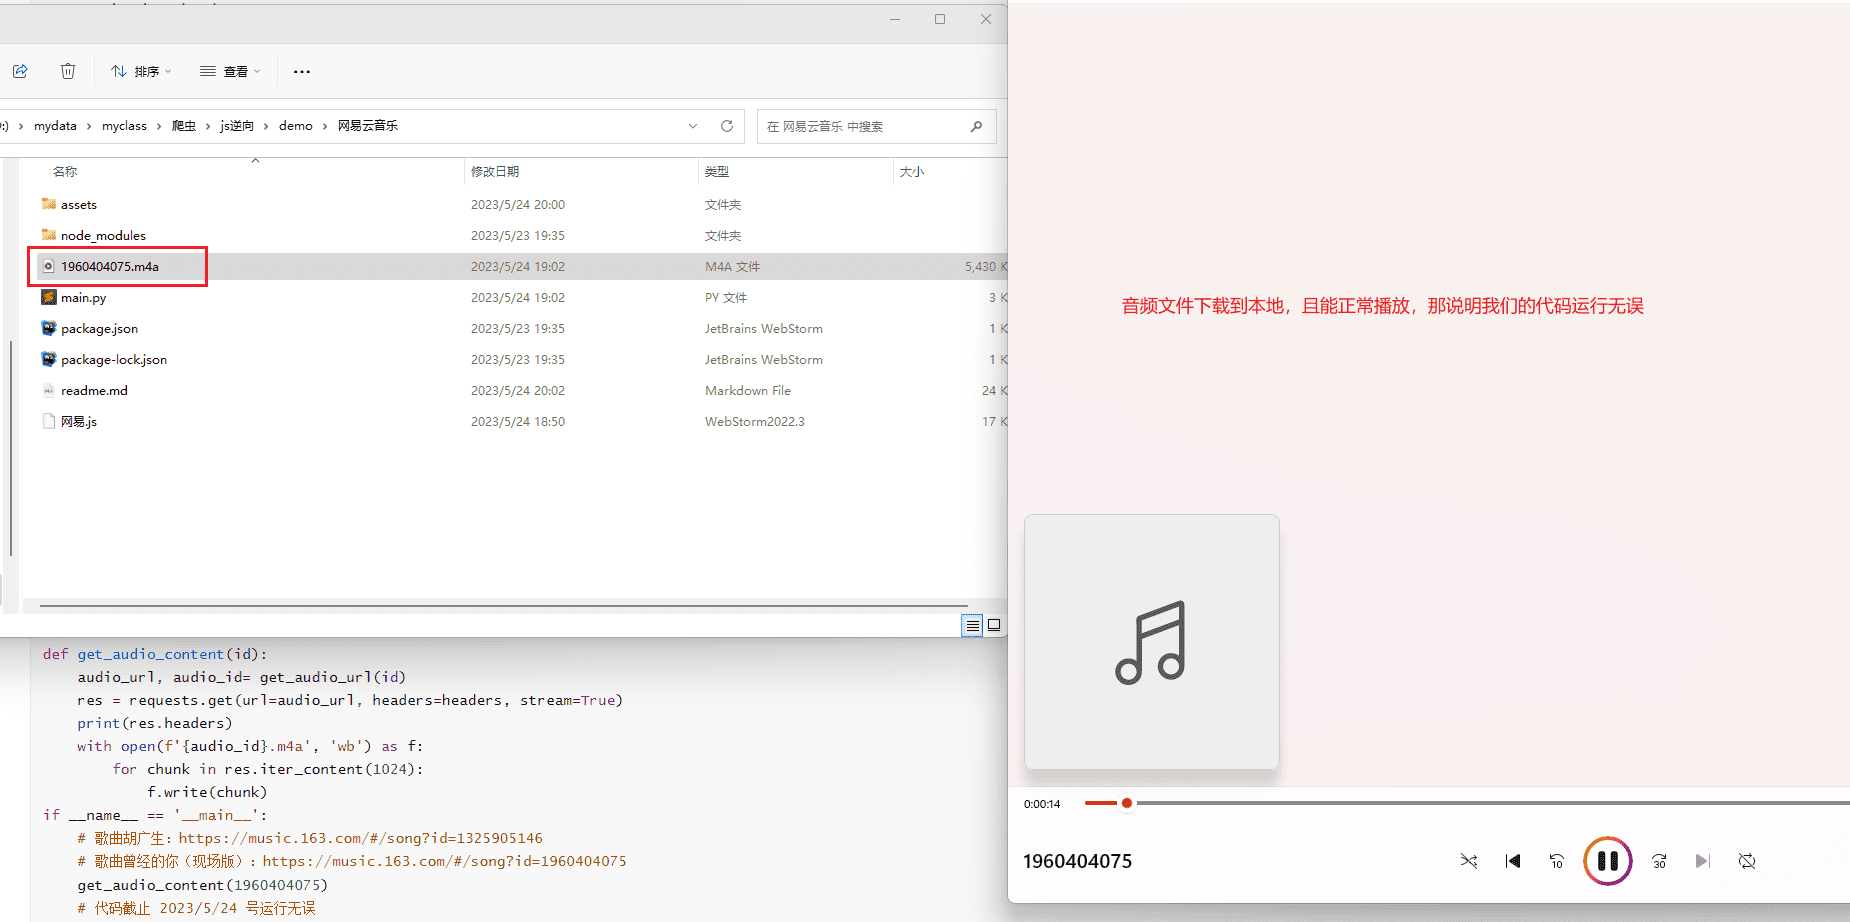Click the Share icon in Explorer toolbar

20,71
